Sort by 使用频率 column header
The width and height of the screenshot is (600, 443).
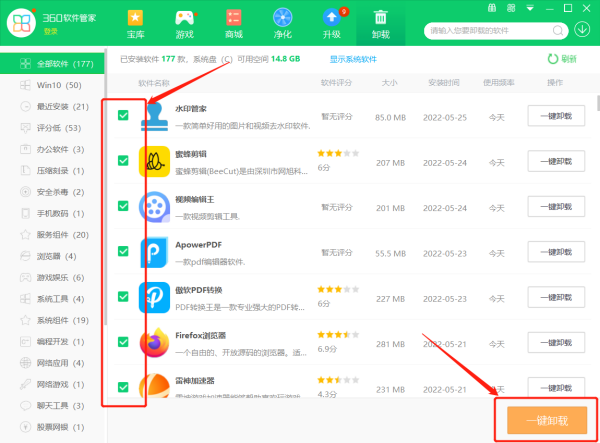pyautogui.click(x=499, y=83)
